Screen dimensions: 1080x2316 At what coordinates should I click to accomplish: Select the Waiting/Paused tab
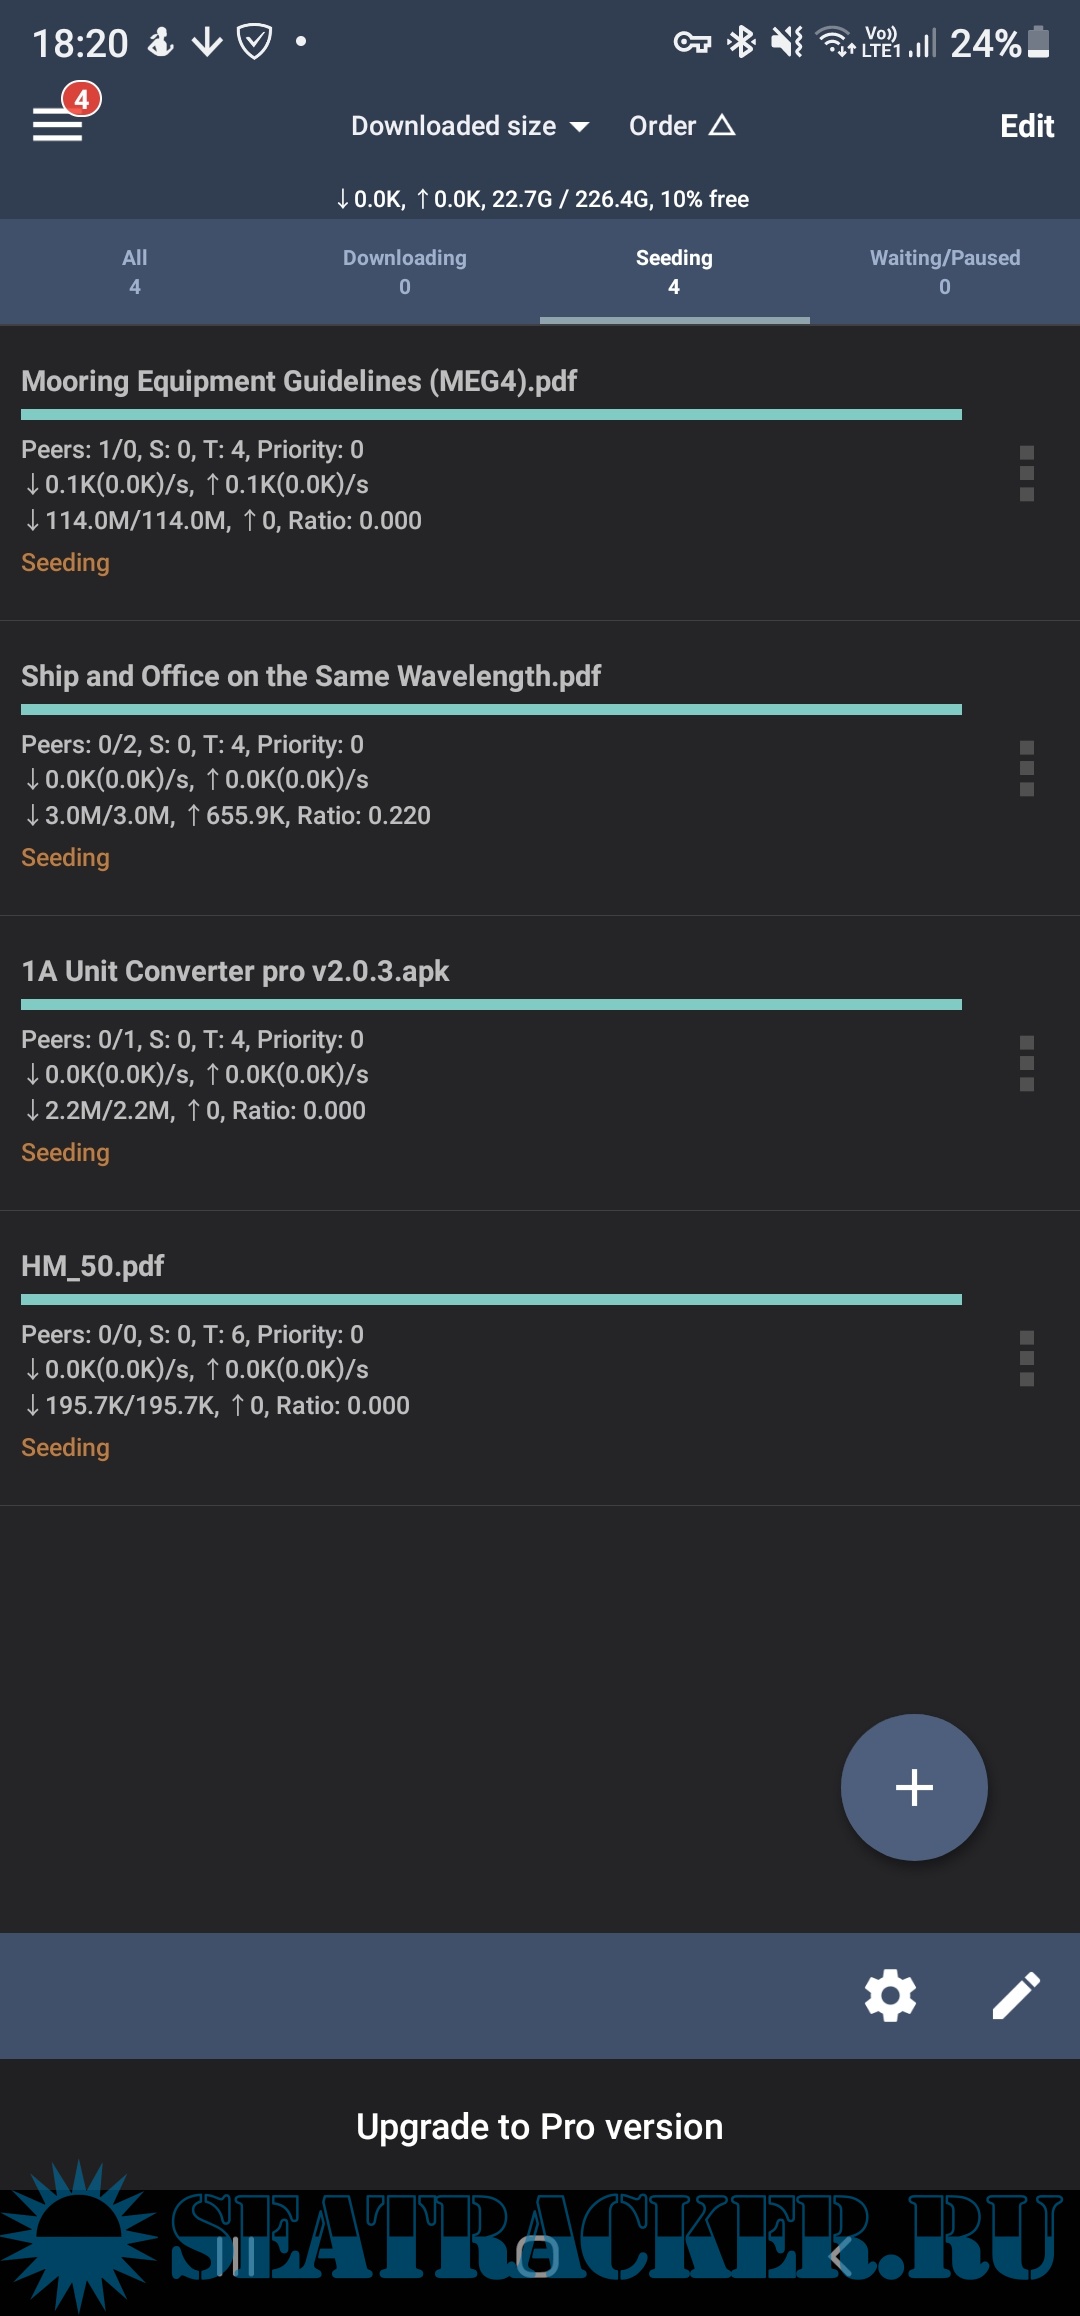point(945,272)
